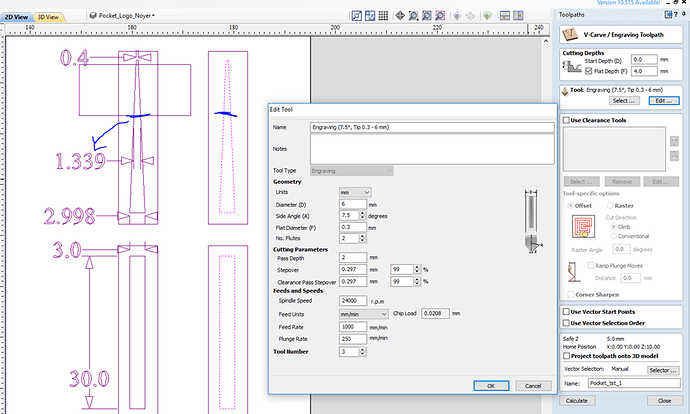Select the Climb cut direction

click(613, 227)
